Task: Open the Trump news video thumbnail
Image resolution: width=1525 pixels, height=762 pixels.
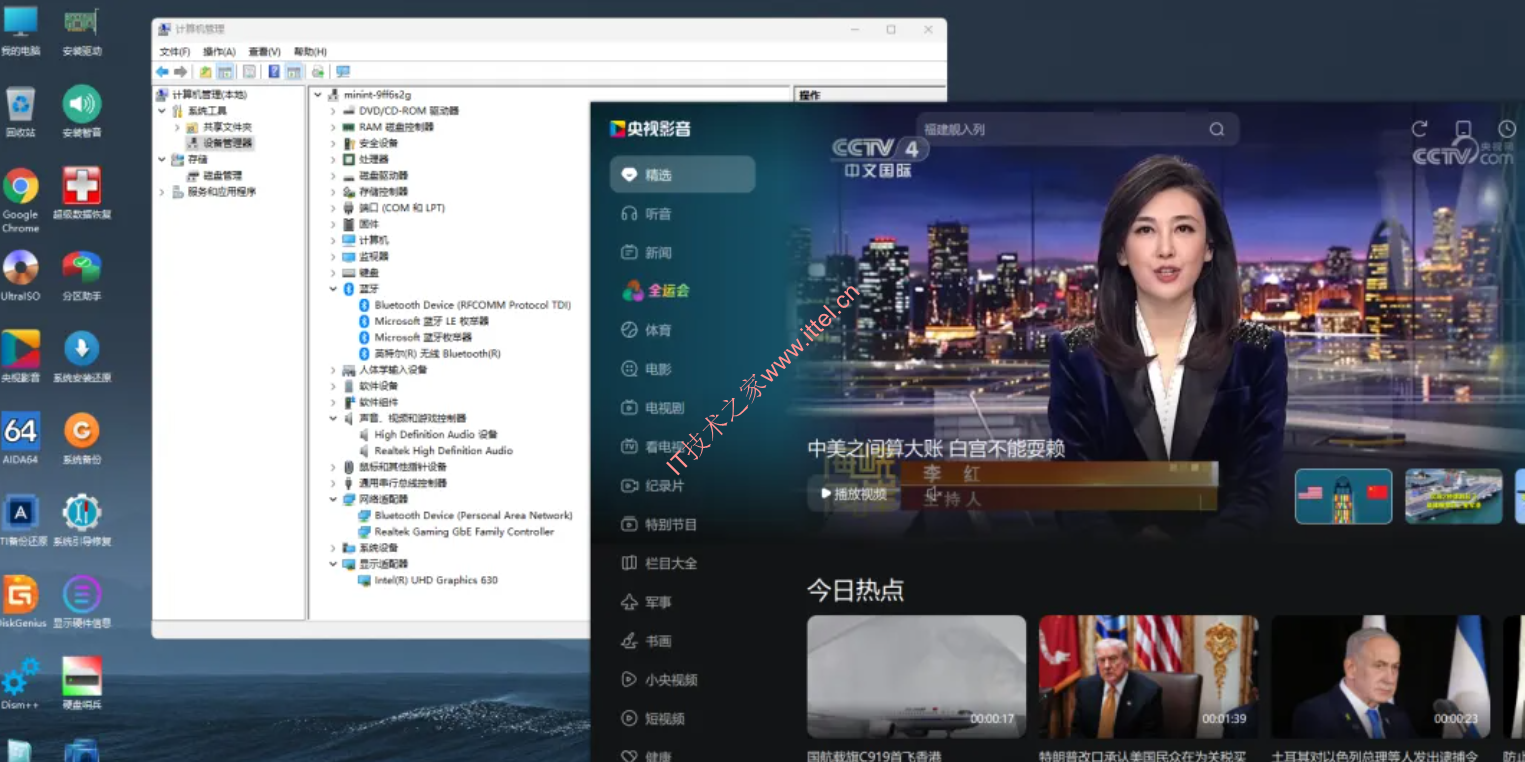Action: (x=1148, y=677)
